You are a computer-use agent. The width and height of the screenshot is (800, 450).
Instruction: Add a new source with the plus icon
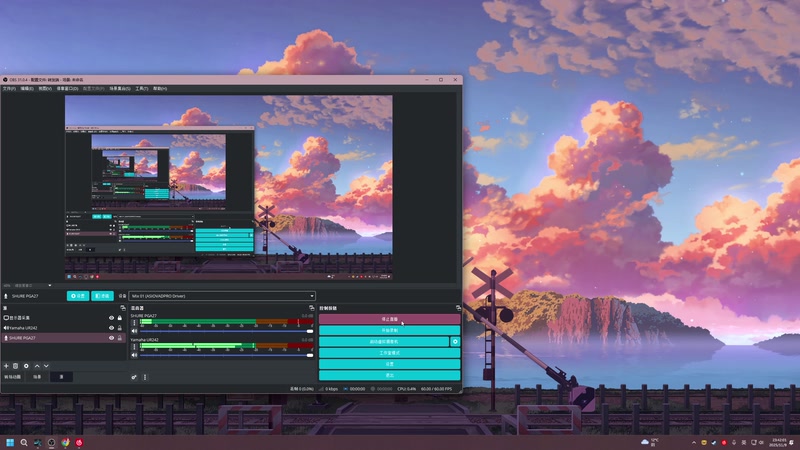(x=6, y=366)
